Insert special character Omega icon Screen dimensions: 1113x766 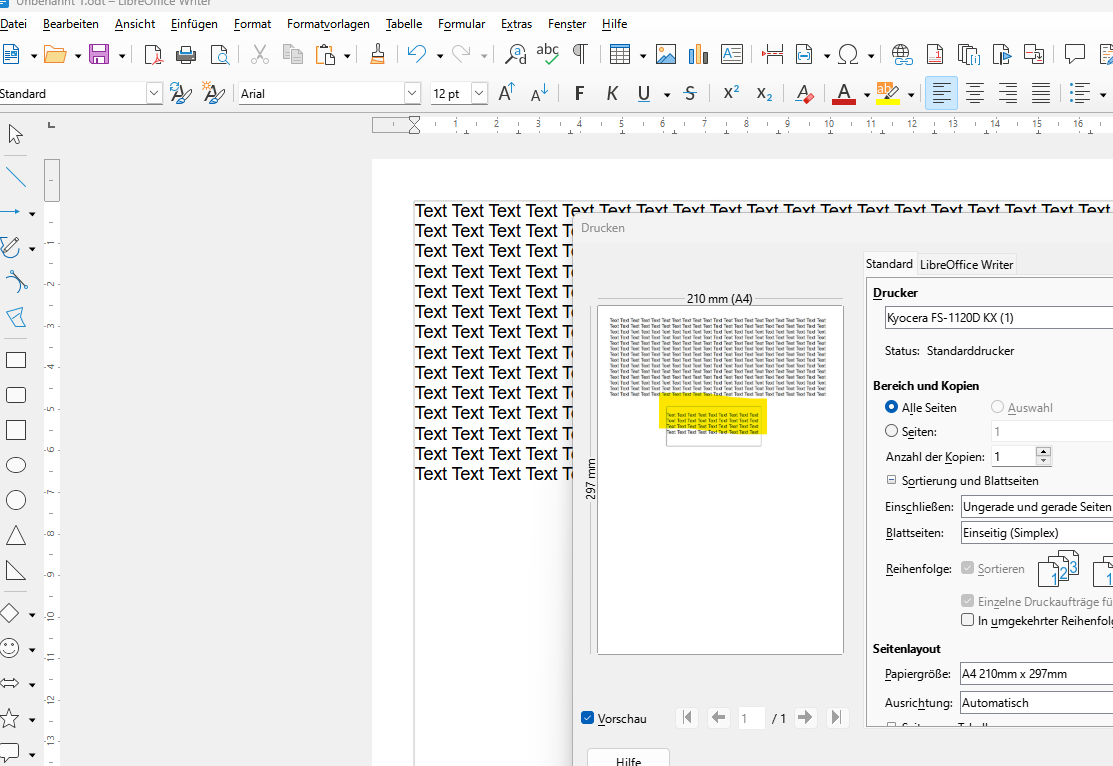848,55
